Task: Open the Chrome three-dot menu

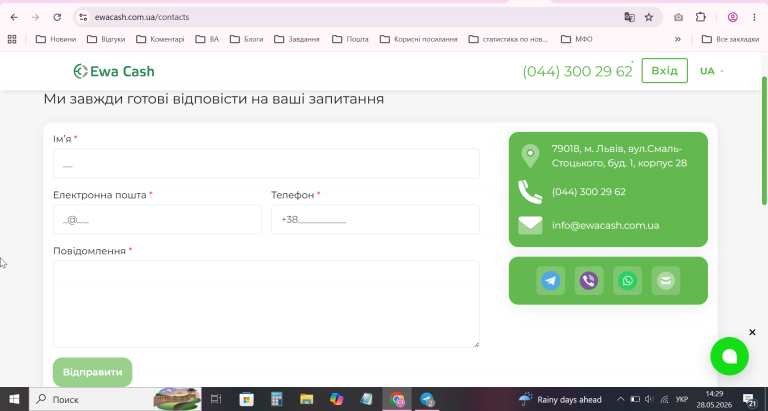Action: (754, 17)
